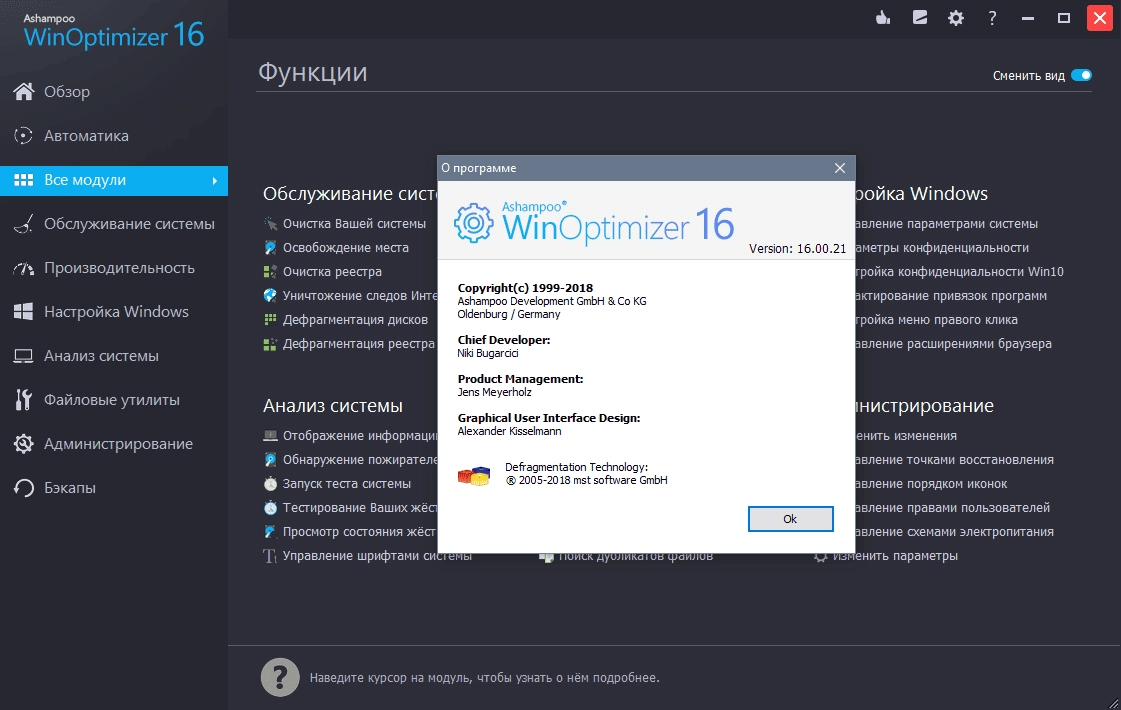Confirm the About dialog with Ok
The image size is (1121, 710).
[x=790, y=519]
